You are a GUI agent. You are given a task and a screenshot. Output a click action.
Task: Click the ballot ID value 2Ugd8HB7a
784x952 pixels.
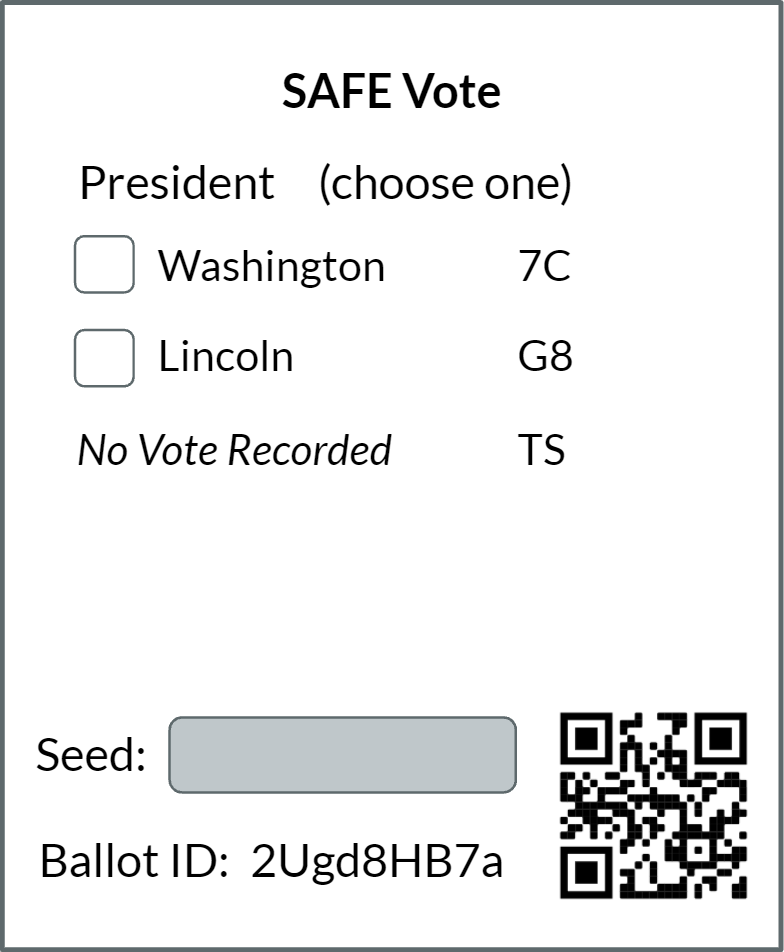coord(377,862)
